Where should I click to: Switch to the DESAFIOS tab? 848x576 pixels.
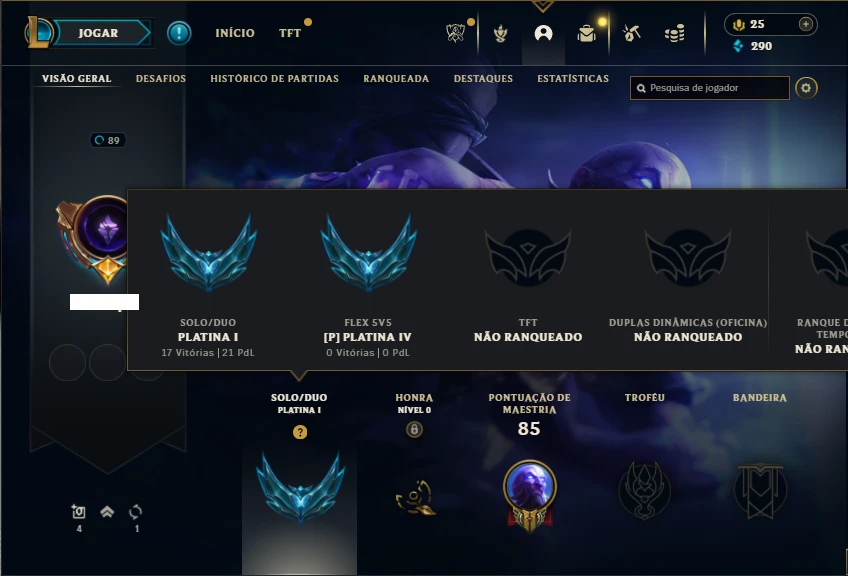pos(161,79)
